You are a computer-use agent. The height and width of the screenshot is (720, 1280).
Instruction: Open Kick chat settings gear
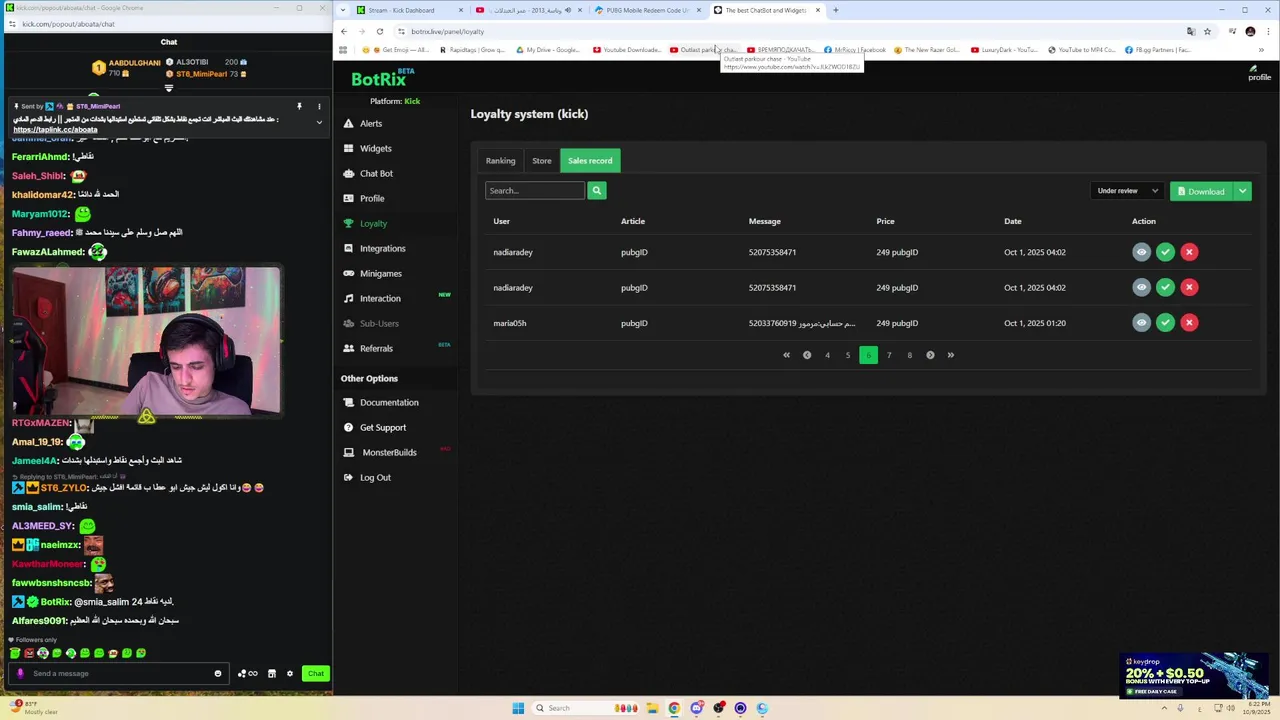[x=290, y=673]
